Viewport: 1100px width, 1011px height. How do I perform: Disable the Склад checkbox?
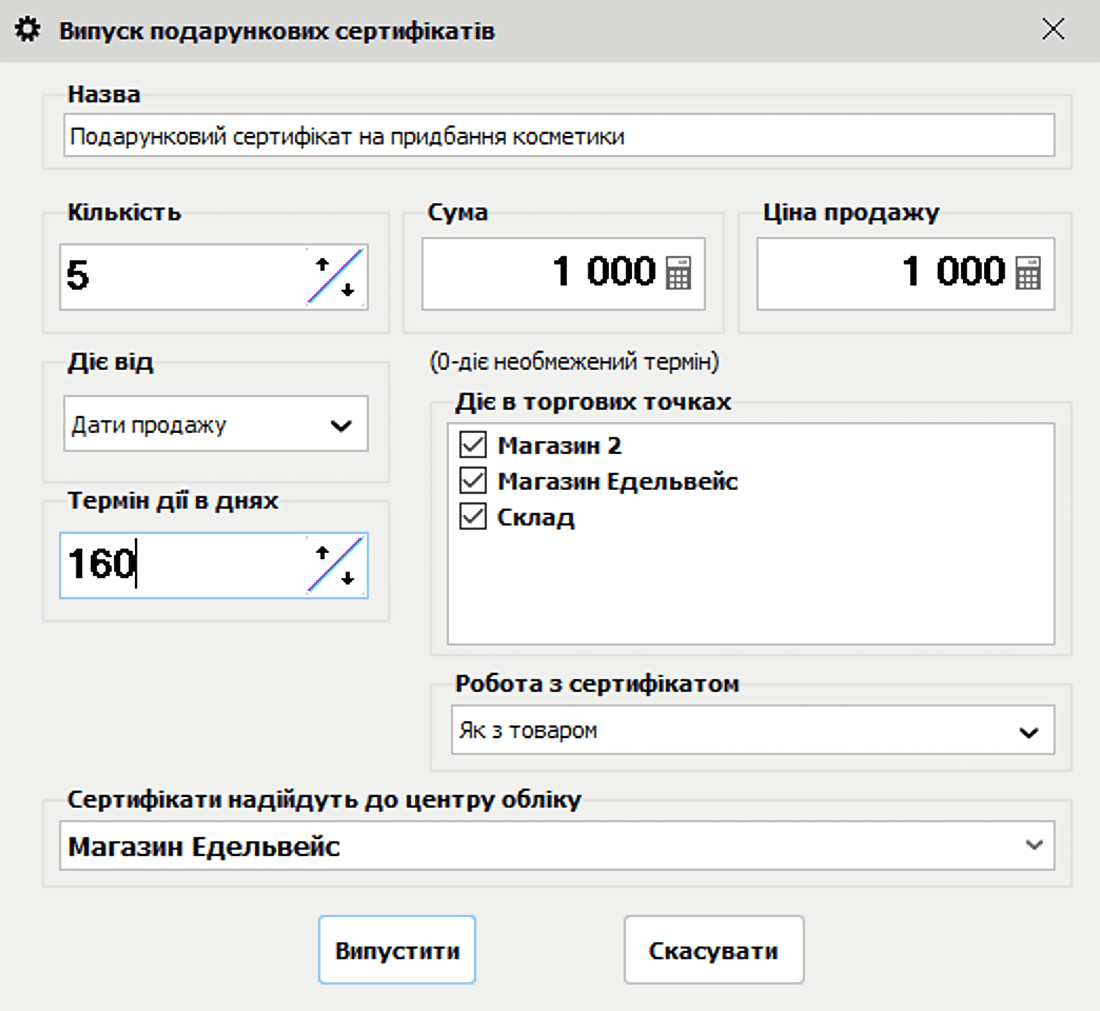point(472,518)
